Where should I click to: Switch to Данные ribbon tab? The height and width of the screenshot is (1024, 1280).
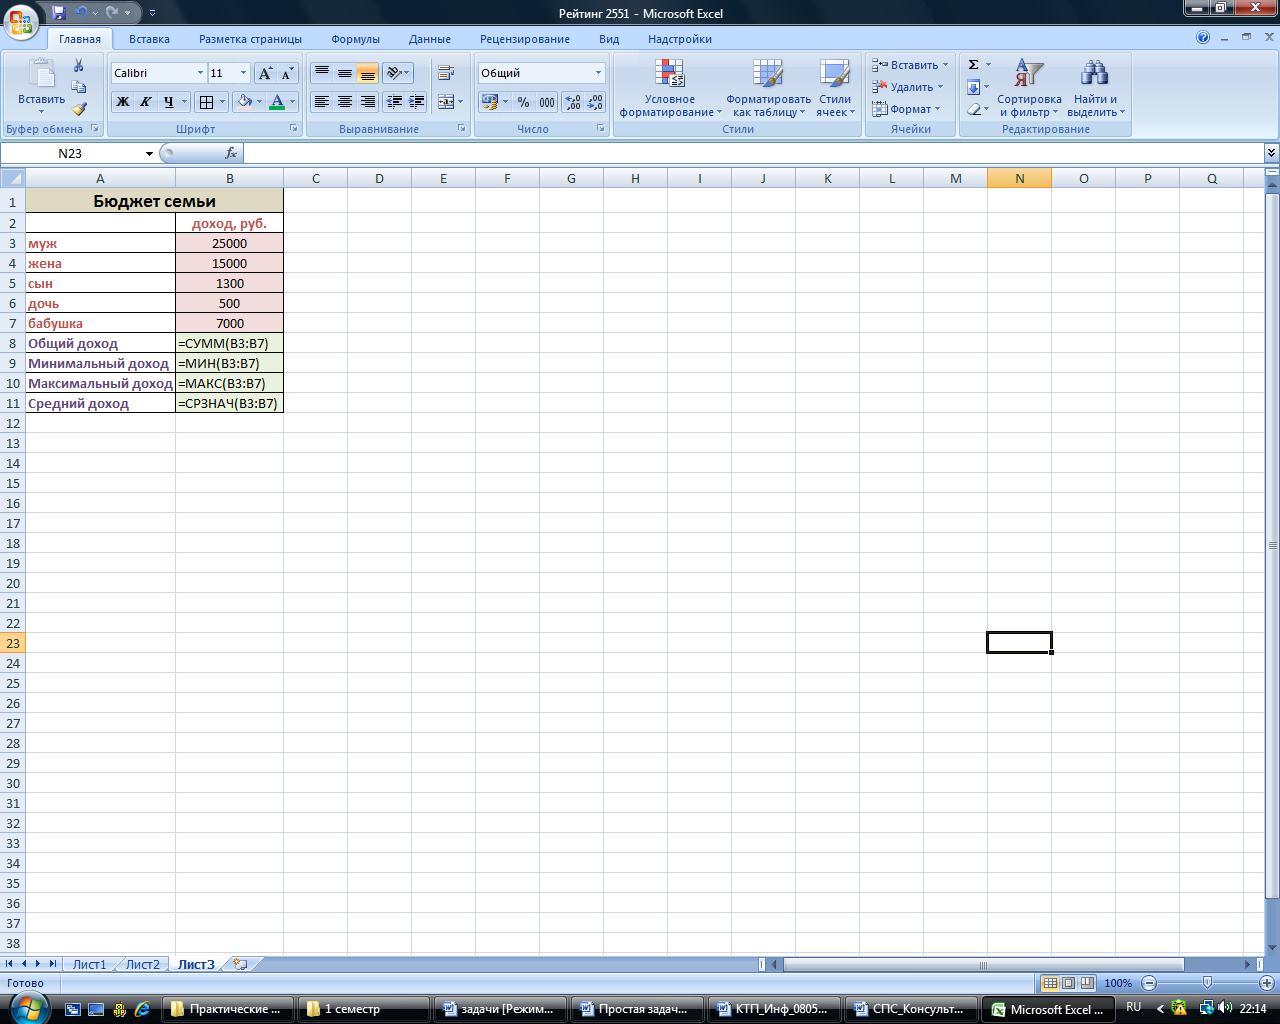click(430, 39)
